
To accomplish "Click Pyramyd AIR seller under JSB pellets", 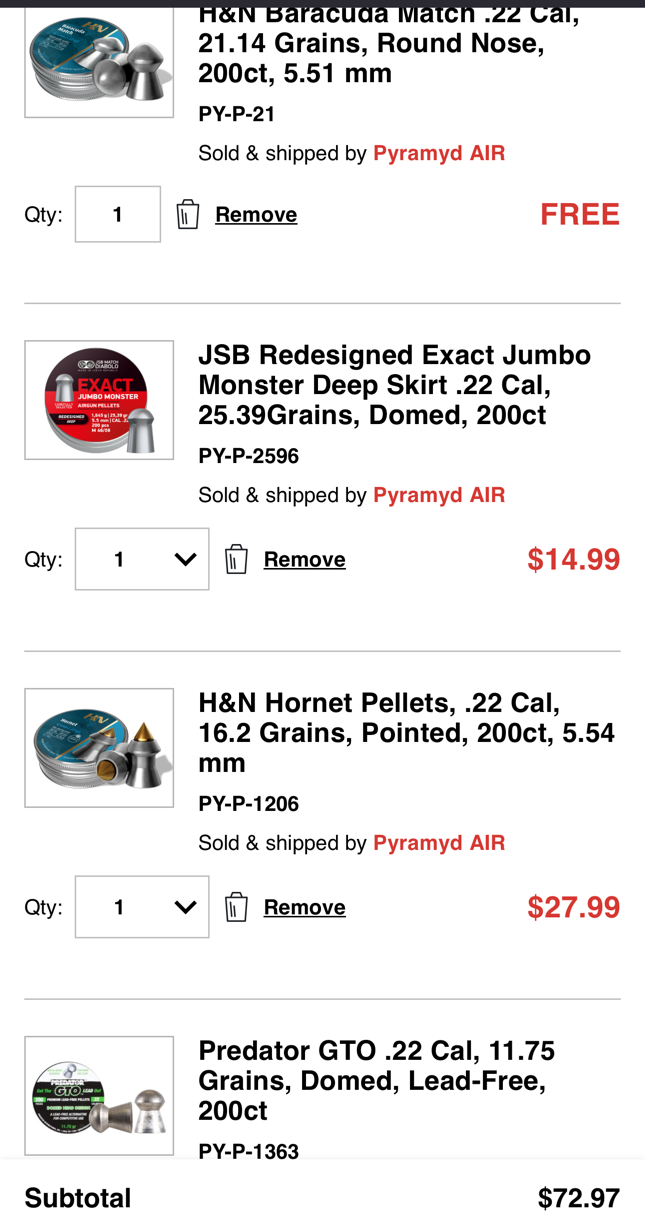I will coord(439,495).
